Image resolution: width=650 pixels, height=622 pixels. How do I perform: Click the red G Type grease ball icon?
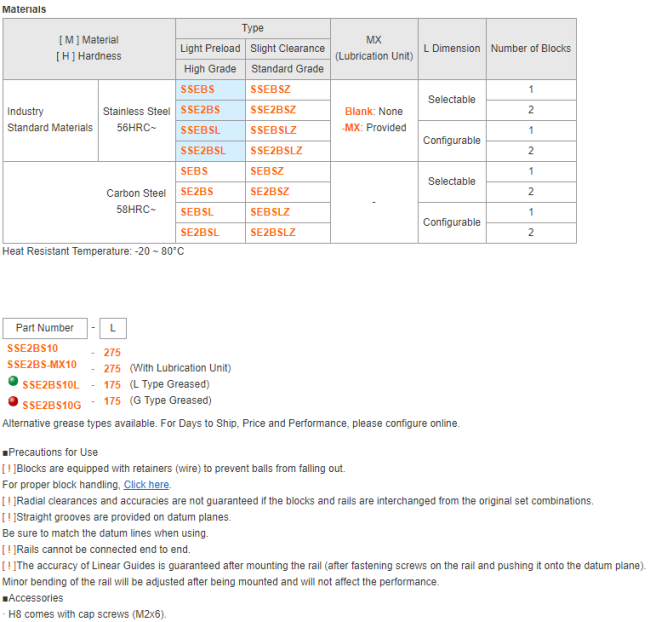click(x=12, y=400)
